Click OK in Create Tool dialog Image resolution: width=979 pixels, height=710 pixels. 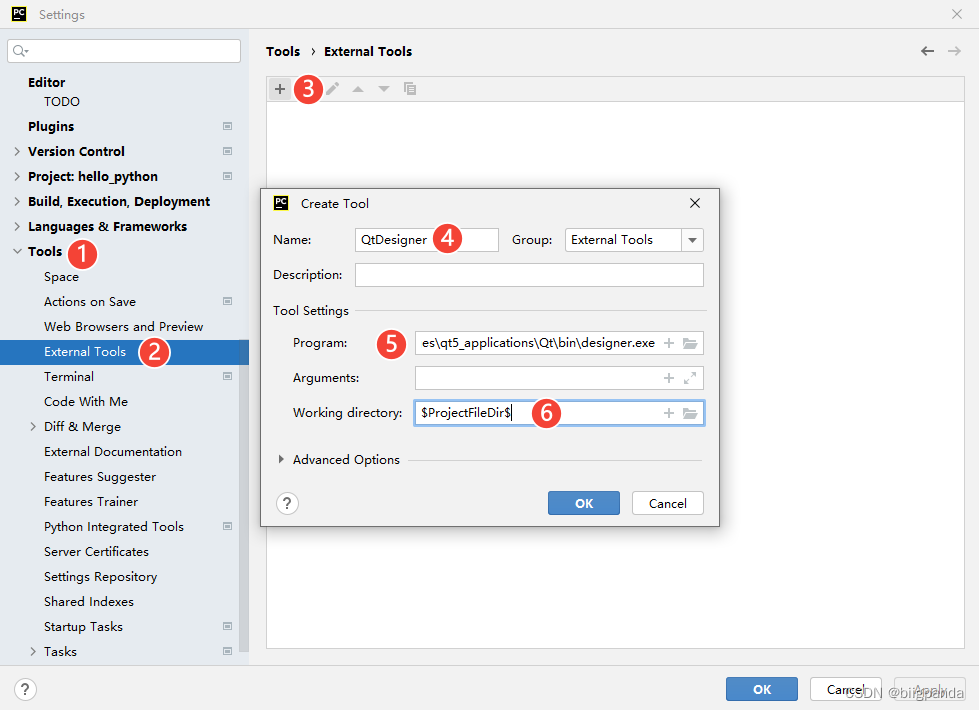tap(584, 503)
